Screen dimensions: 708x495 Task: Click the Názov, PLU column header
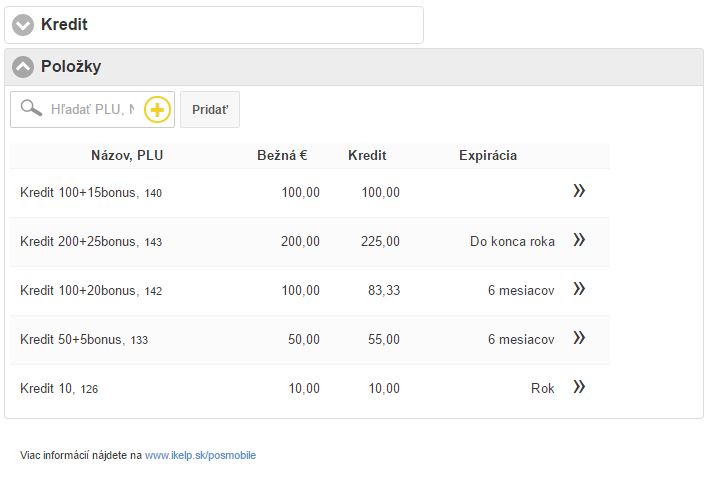(x=127, y=155)
